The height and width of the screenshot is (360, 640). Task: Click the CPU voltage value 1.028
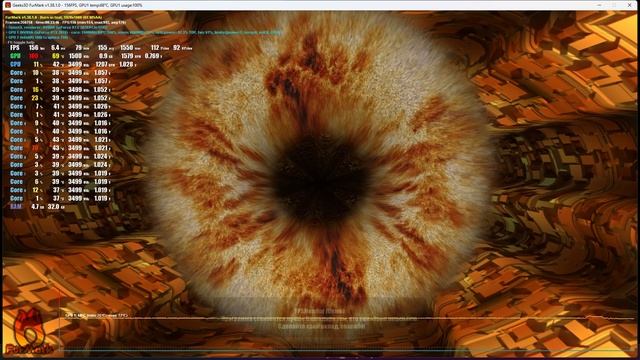(126, 64)
